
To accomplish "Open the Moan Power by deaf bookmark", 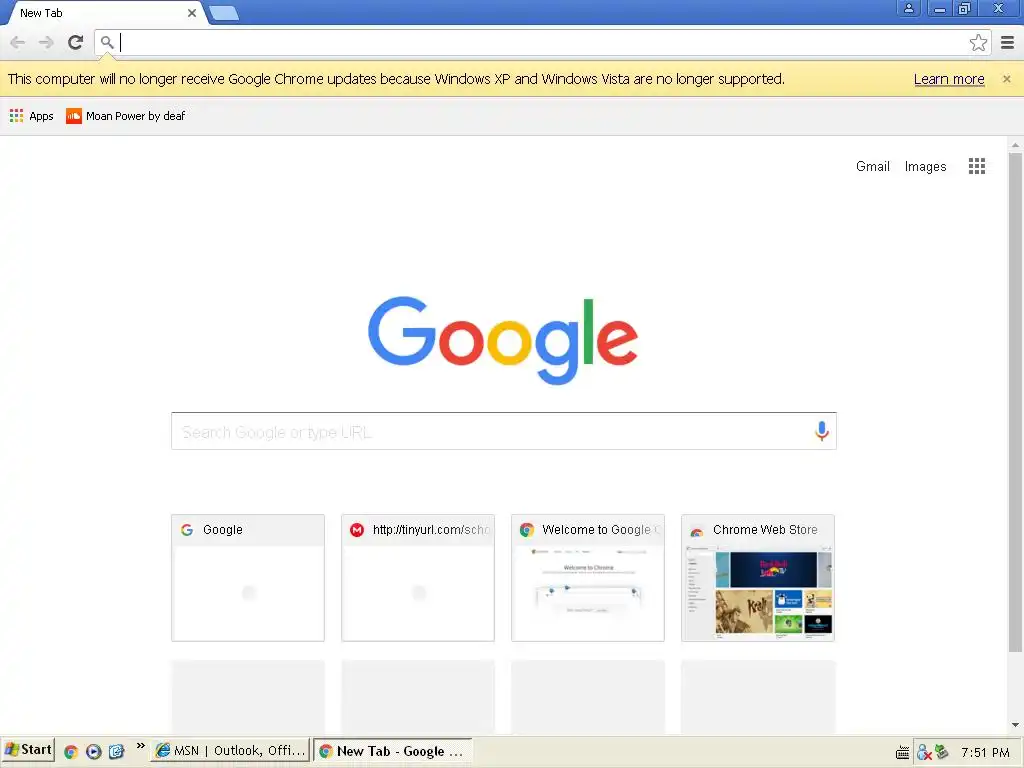I will pos(126,116).
